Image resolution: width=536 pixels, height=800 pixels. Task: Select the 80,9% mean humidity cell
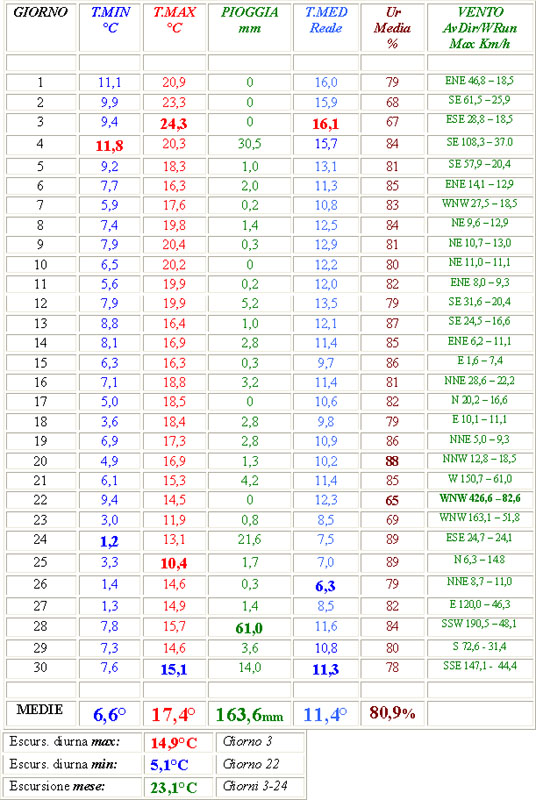click(392, 713)
